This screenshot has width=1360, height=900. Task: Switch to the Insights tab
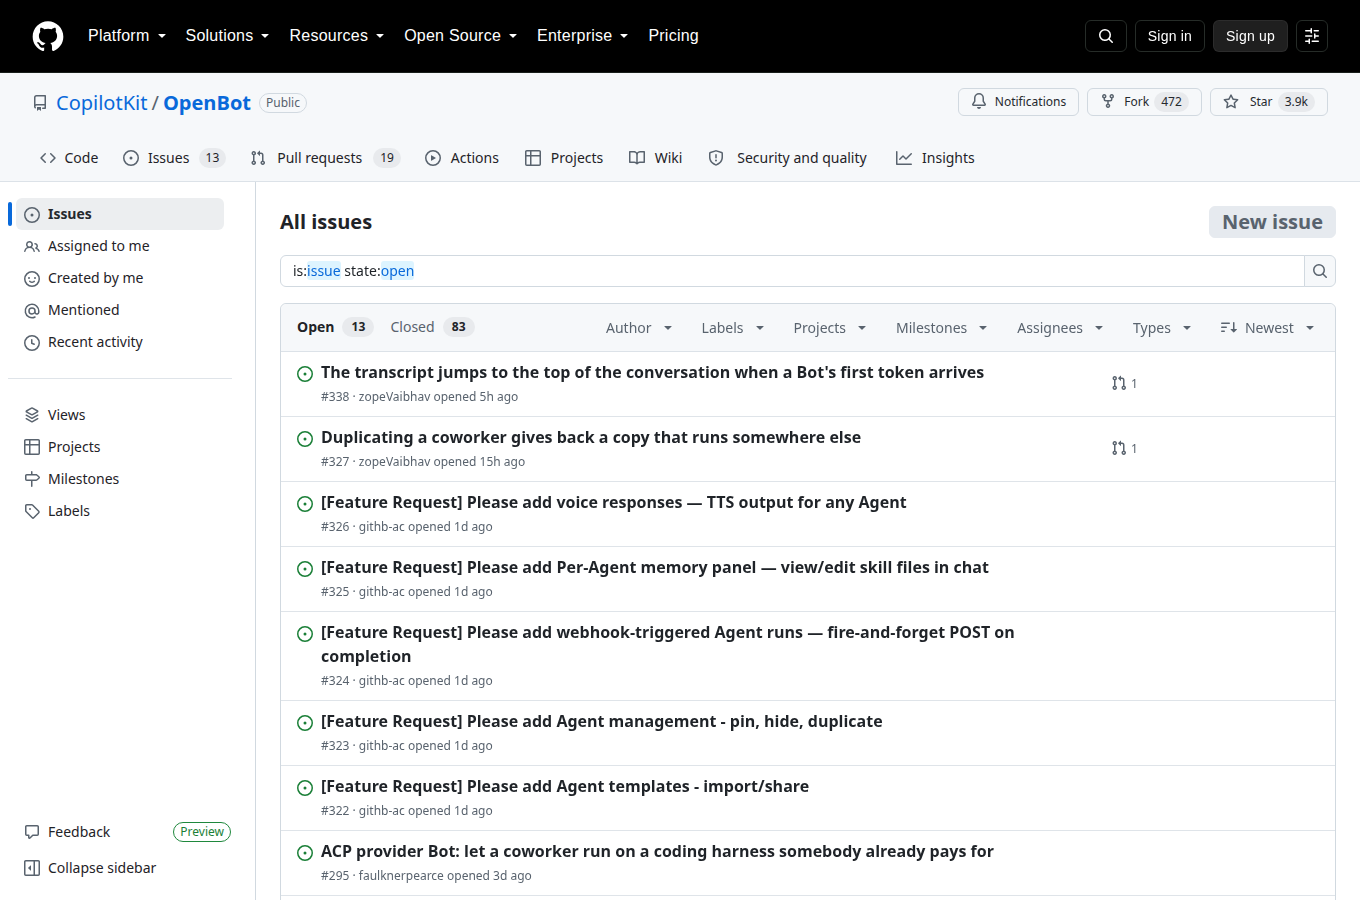coord(935,158)
